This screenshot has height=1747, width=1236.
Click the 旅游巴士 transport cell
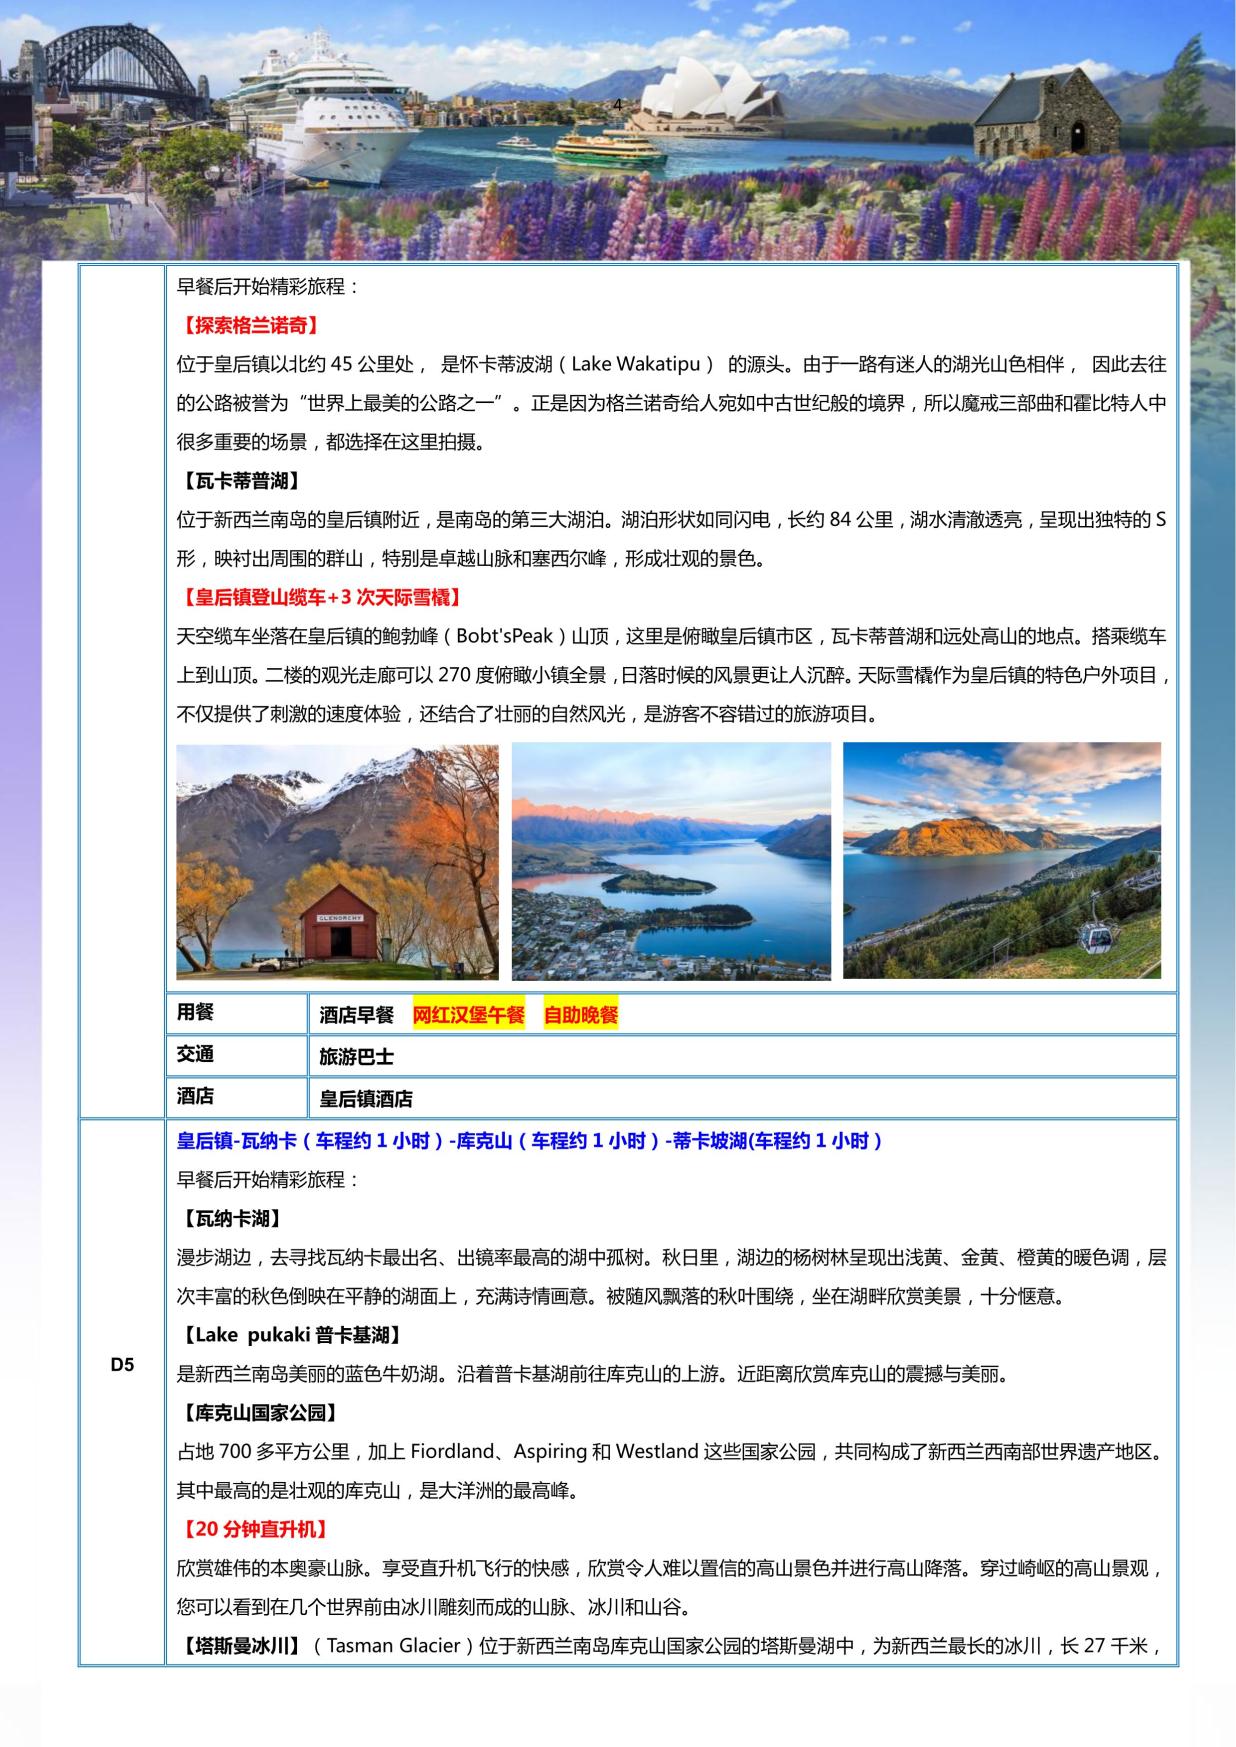click(x=357, y=1057)
